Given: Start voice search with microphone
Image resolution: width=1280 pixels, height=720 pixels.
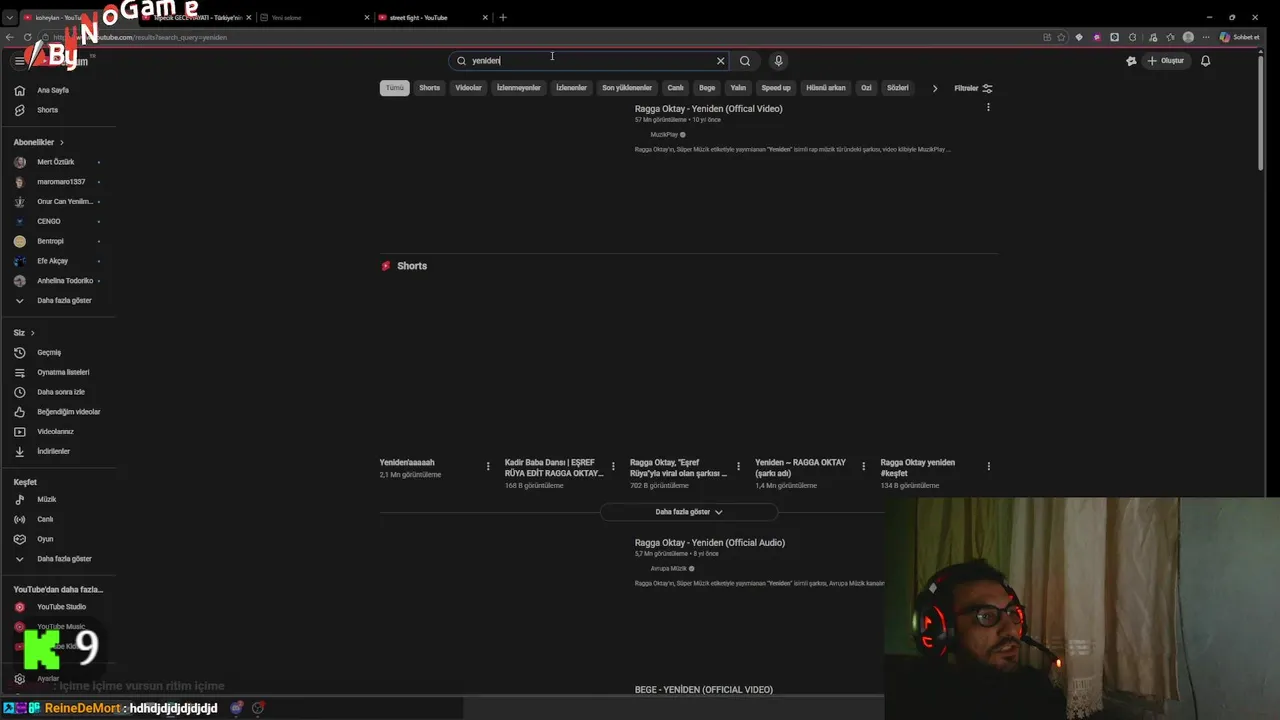Looking at the screenshot, I should click(x=778, y=61).
